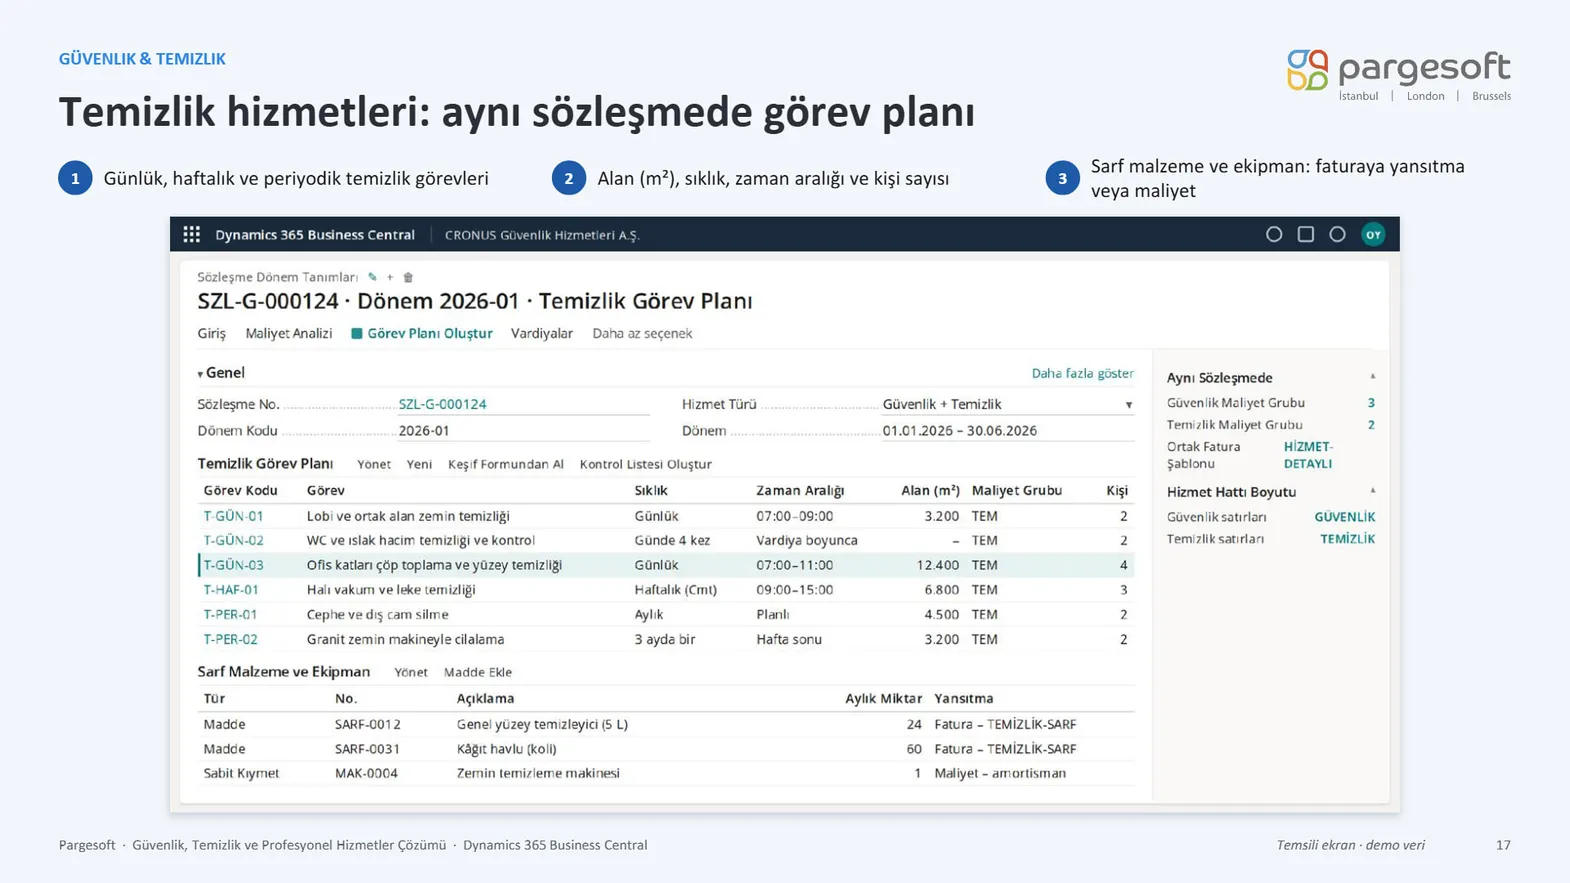Viewport: 1570px width, 883px height.
Task: Click Keşif Formundan Al
Action: pos(506,464)
